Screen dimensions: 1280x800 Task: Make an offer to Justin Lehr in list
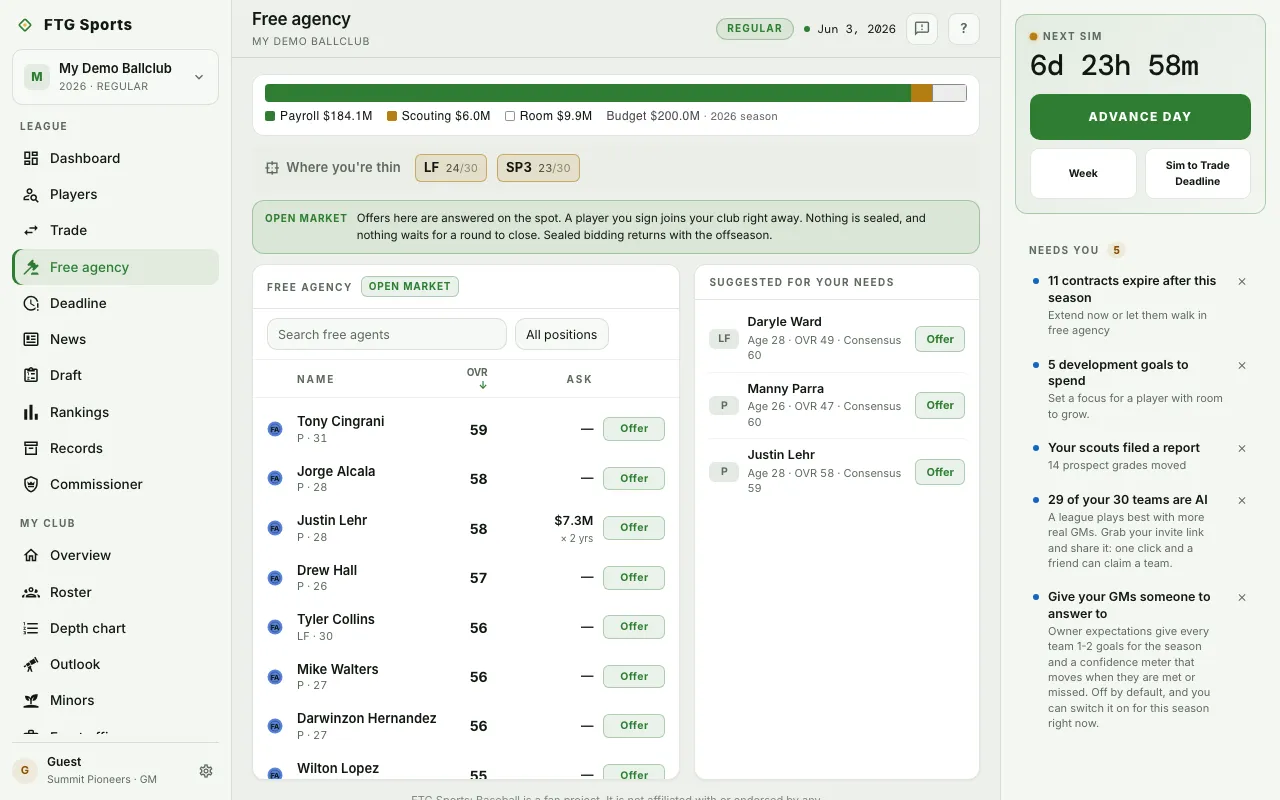pyautogui.click(x=634, y=527)
